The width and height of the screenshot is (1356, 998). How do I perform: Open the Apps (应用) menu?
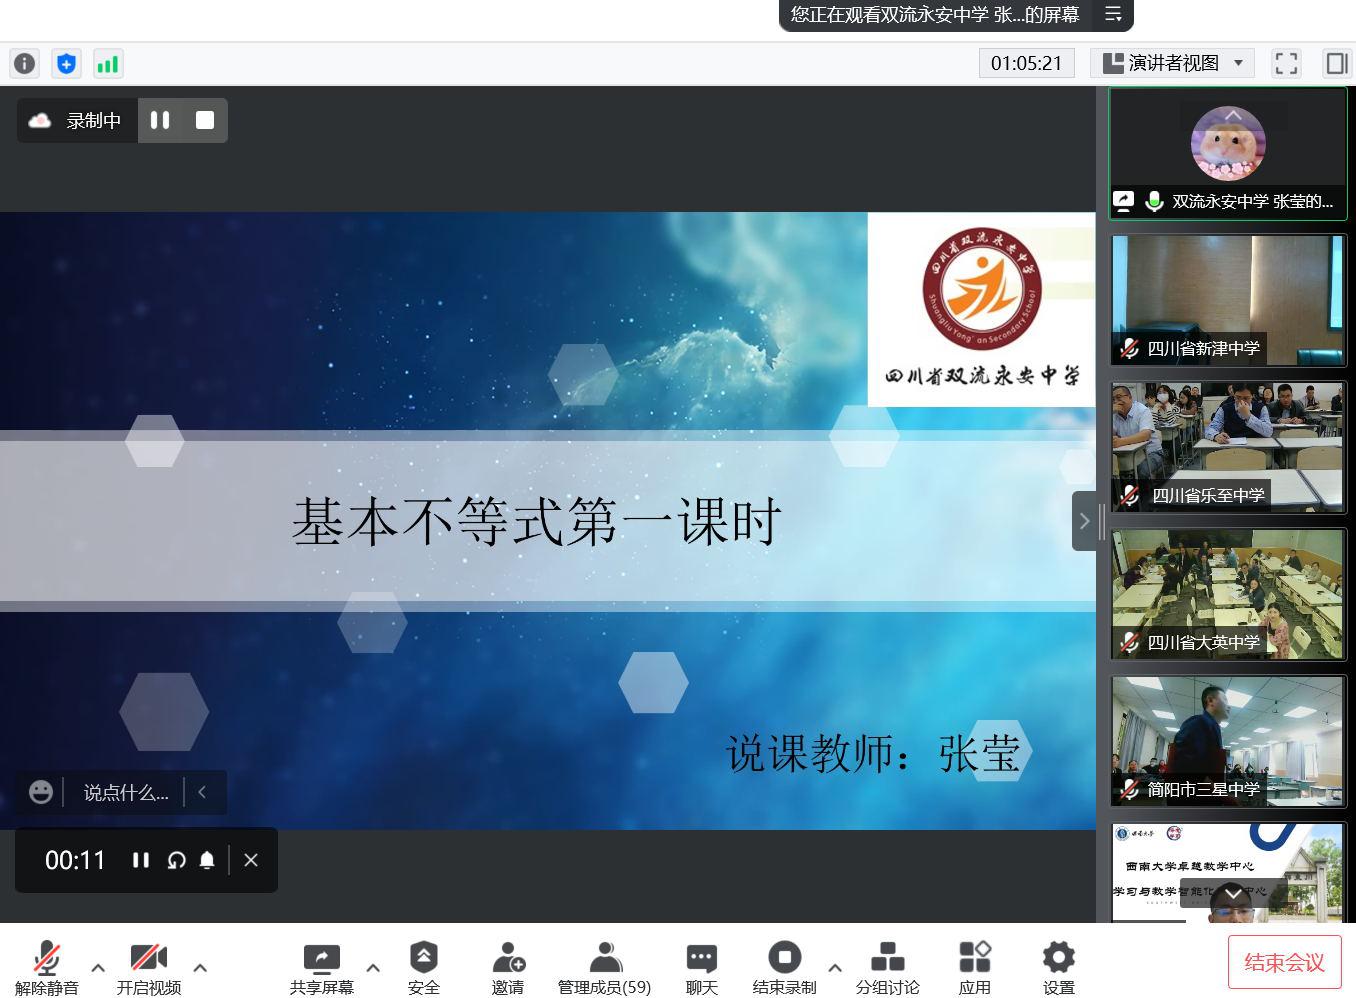click(x=974, y=967)
